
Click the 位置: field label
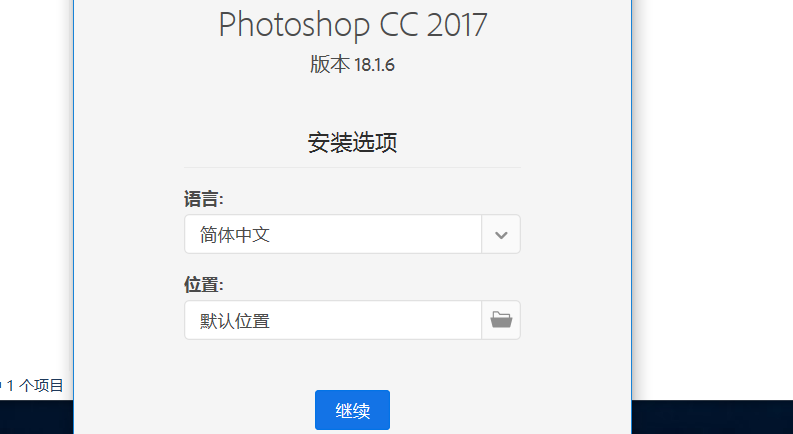click(x=203, y=285)
